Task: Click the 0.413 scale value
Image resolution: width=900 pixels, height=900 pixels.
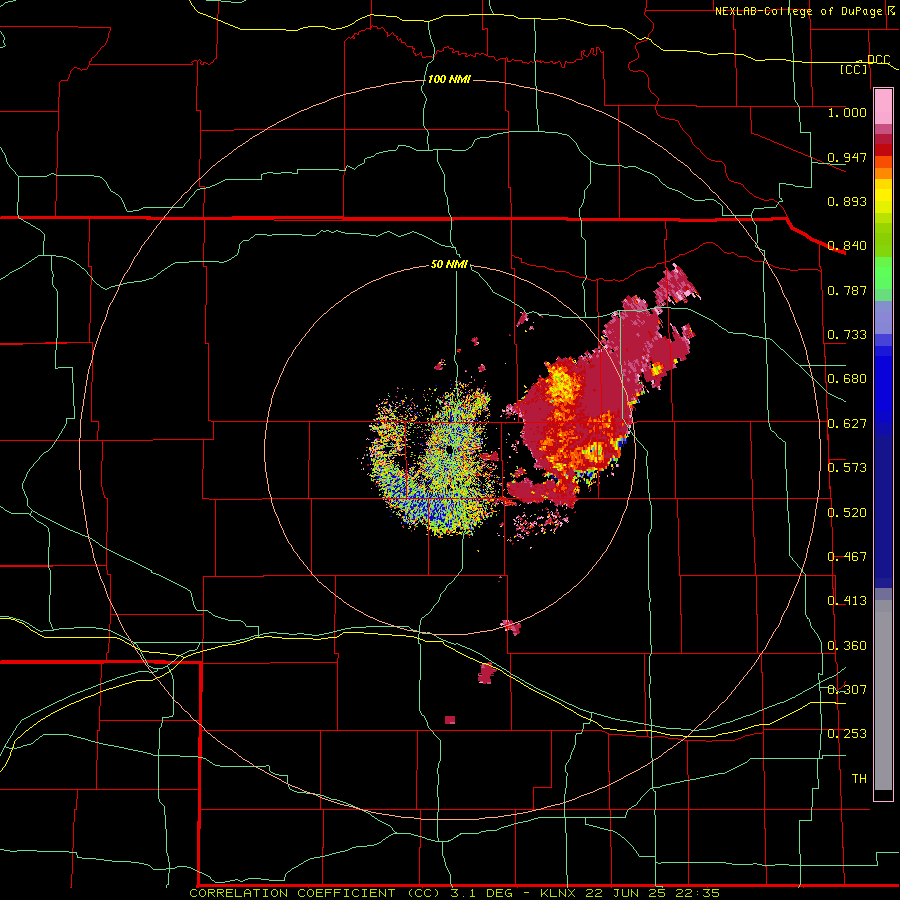Action: click(x=847, y=601)
